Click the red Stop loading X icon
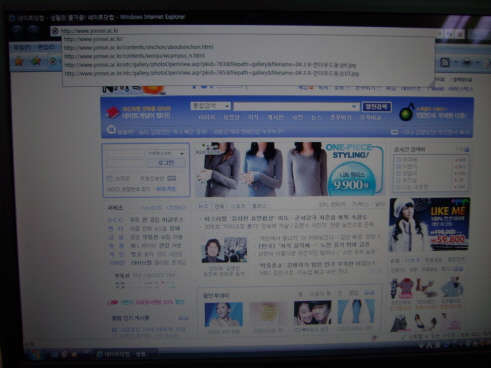 coord(459,34)
